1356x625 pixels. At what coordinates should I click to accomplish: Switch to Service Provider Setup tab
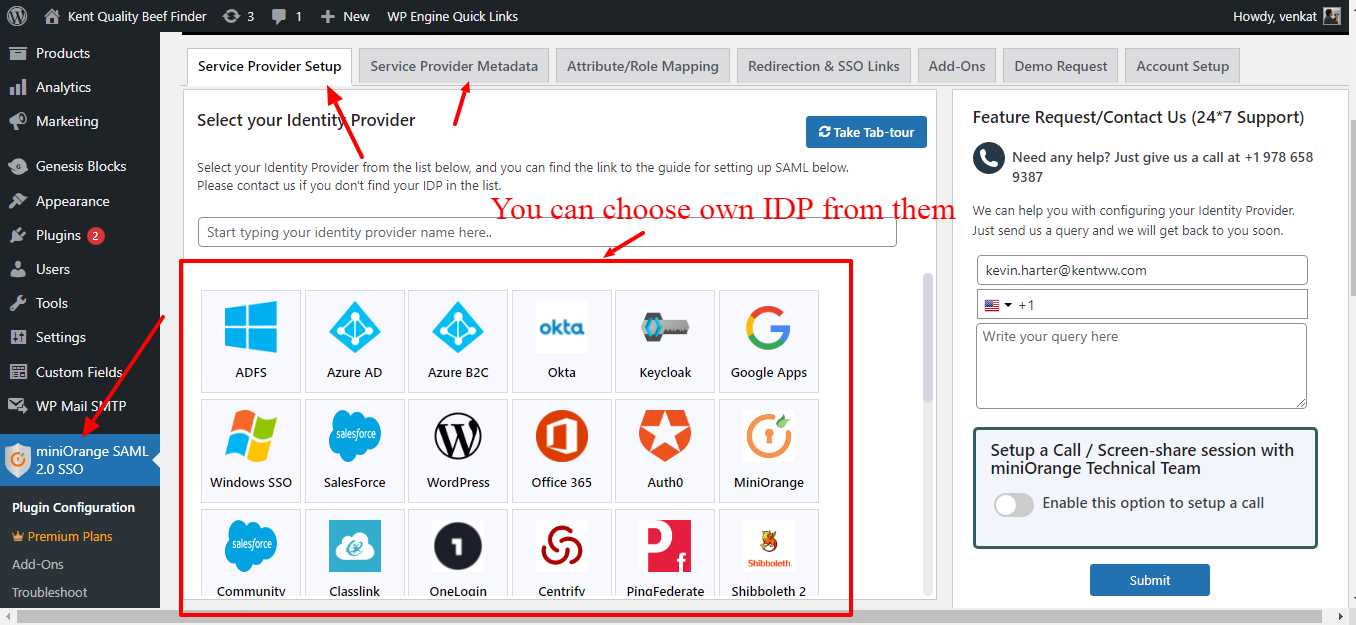[269, 67]
